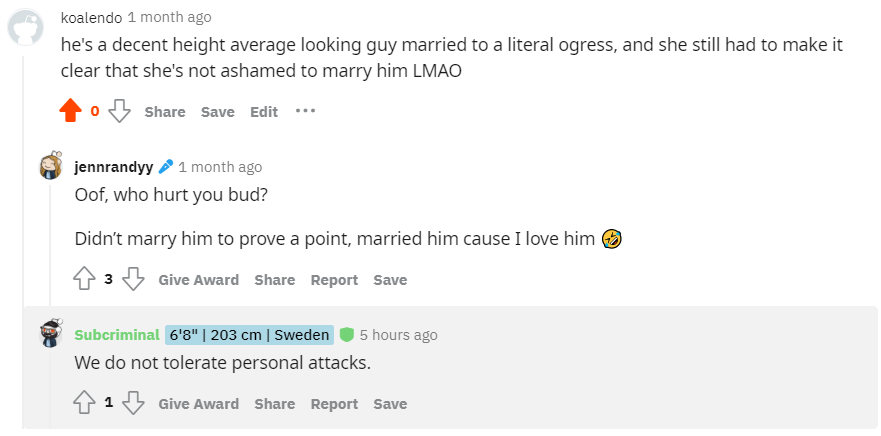Open koalendo's user profile link
The height and width of the screenshot is (436, 881).
point(92,17)
